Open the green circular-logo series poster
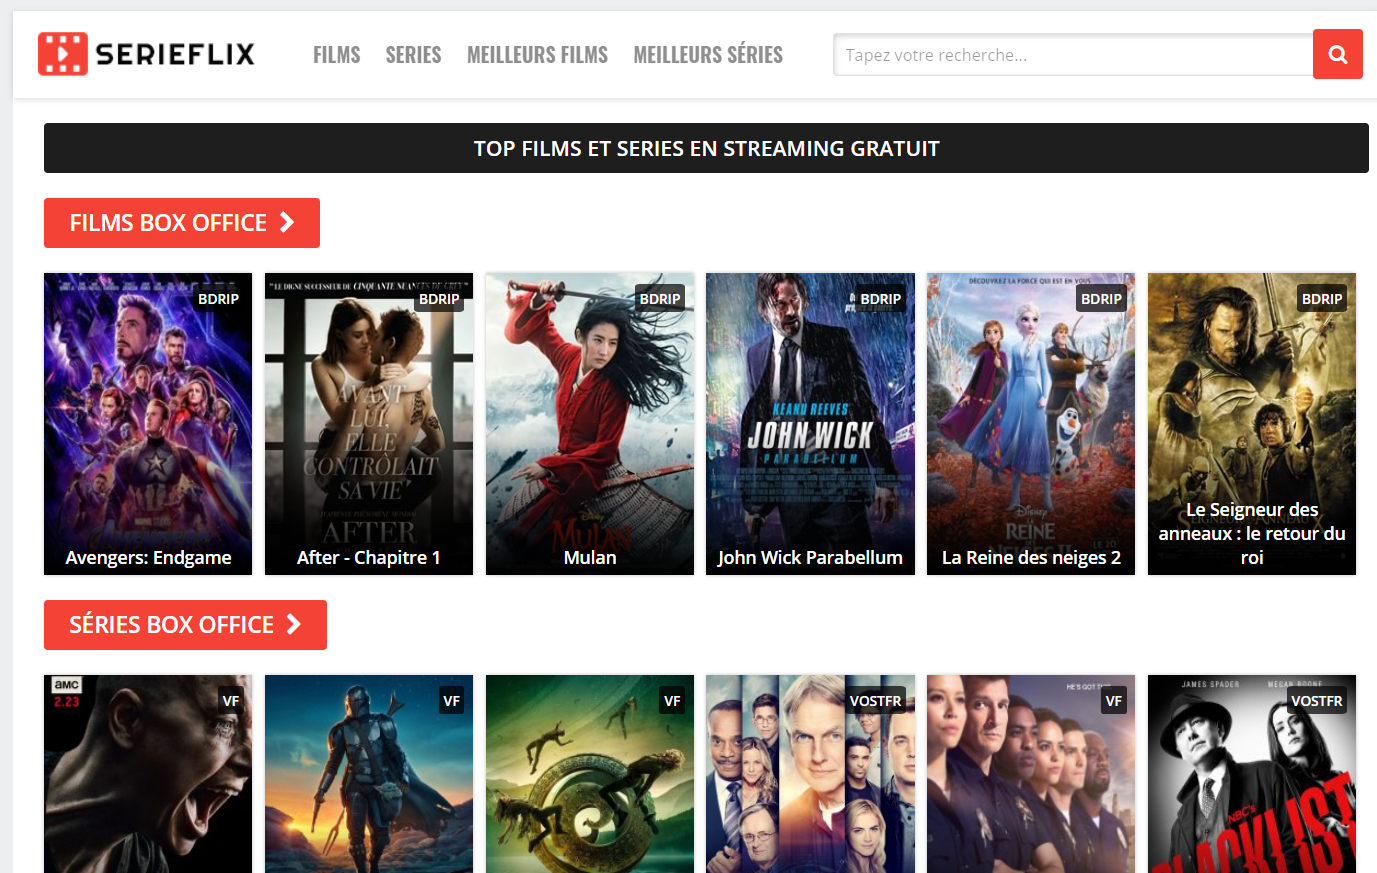This screenshot has width=1377, height=873. 590,774
